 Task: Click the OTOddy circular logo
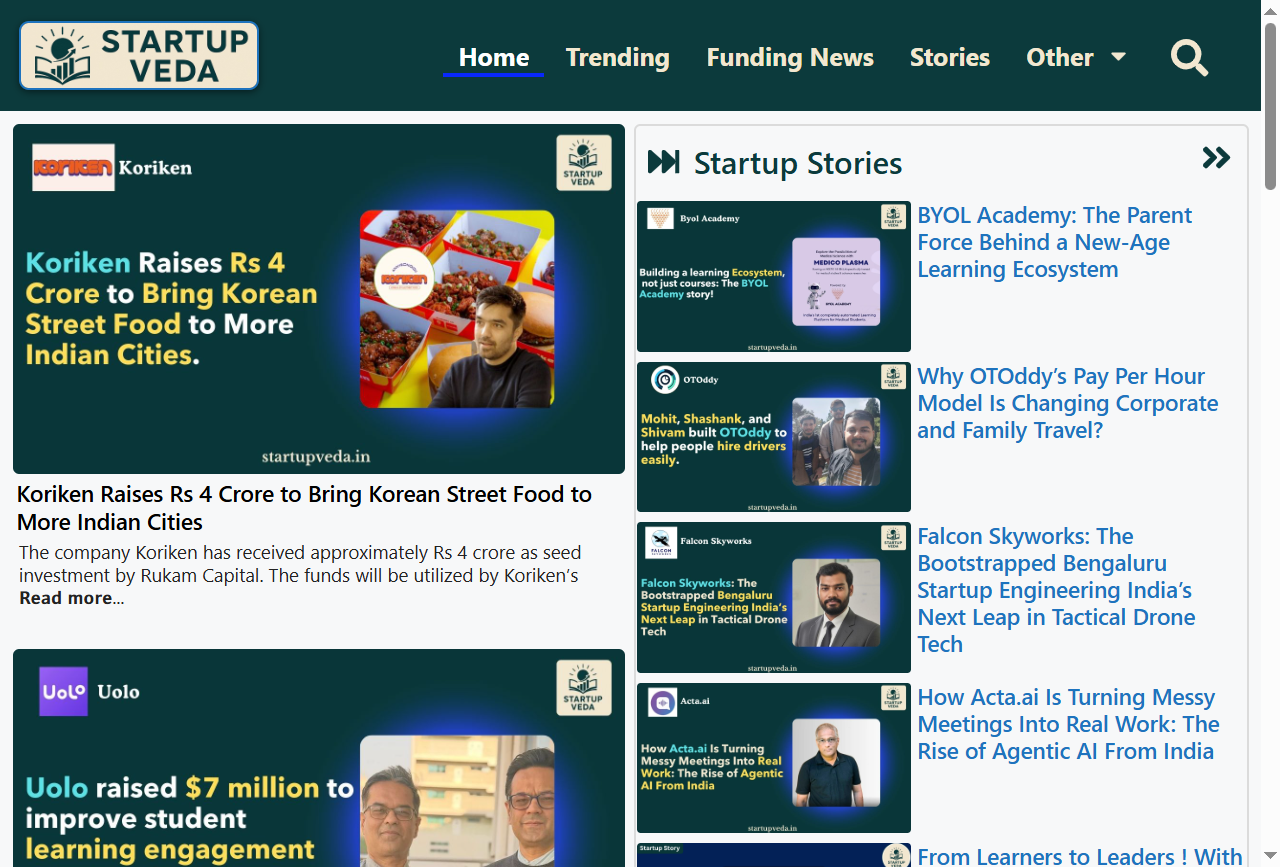click(x=664, y=380)
